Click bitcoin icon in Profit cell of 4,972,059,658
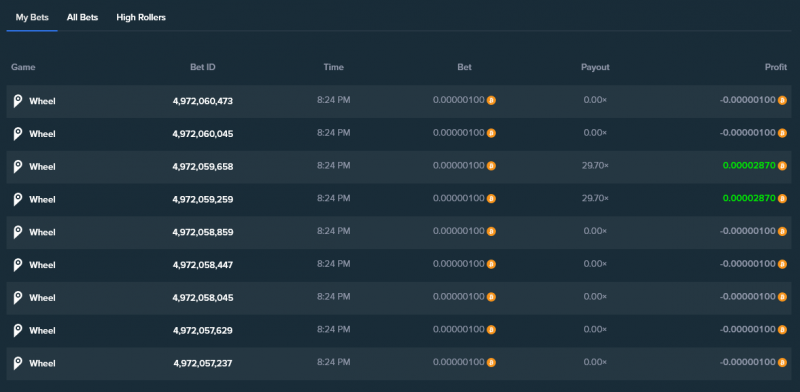Screen dimensions: 800x392 782,166
